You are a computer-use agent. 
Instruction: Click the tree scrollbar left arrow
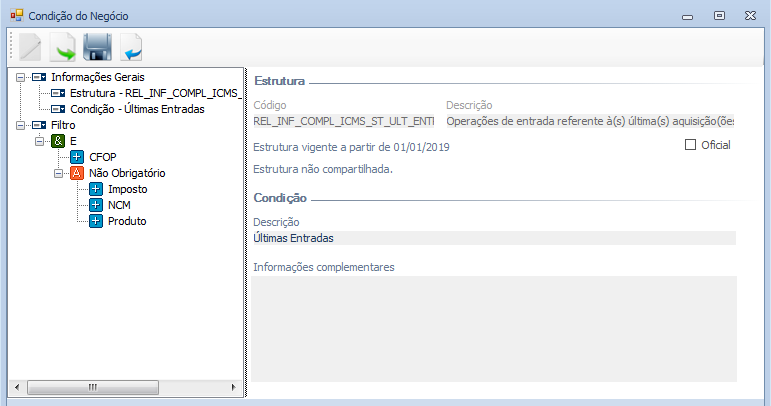pos(17,387)
